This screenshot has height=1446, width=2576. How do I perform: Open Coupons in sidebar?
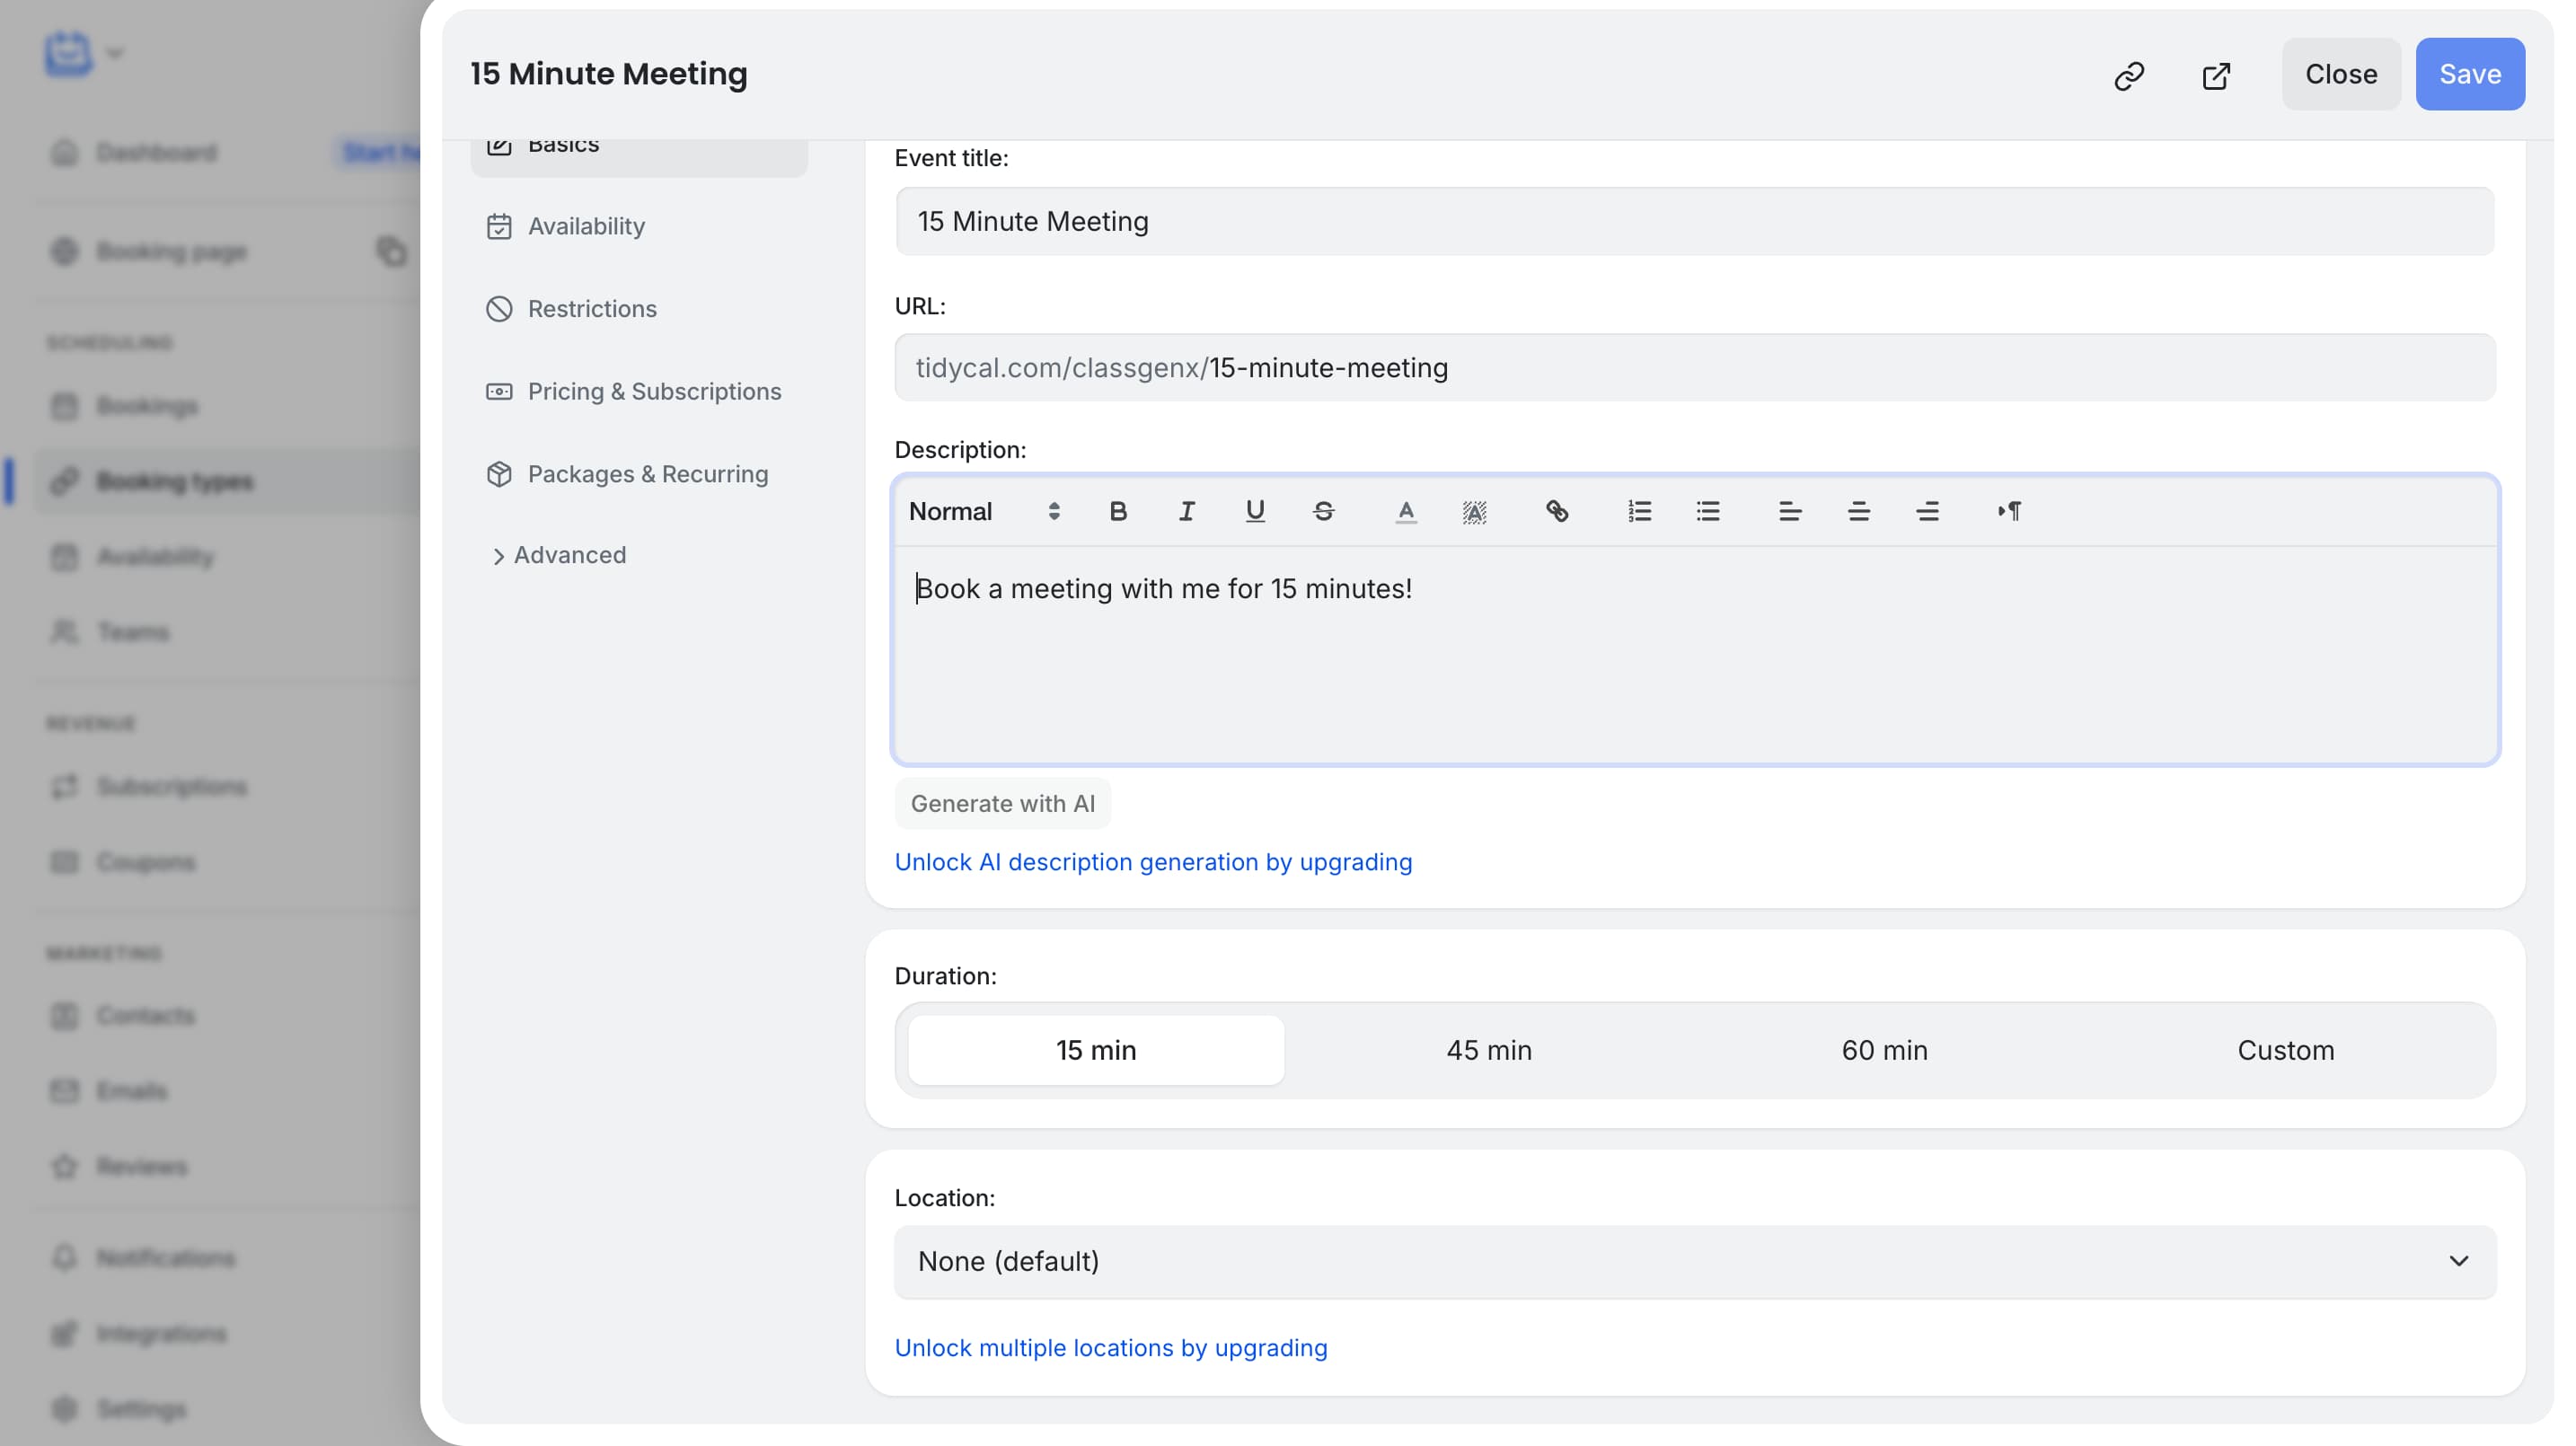pos(146,863)
